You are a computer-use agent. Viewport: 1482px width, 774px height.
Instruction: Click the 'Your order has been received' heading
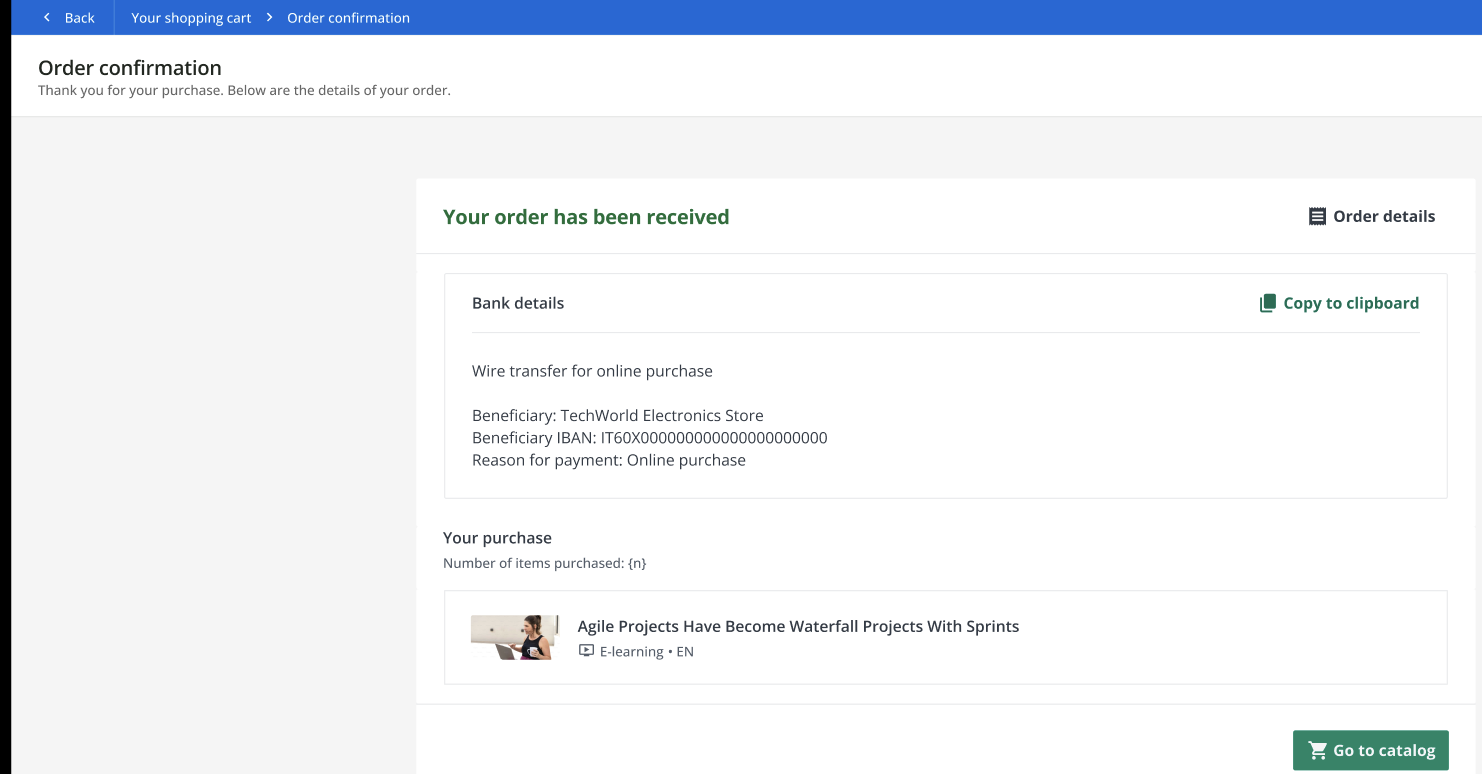click(x=586, y=217)
